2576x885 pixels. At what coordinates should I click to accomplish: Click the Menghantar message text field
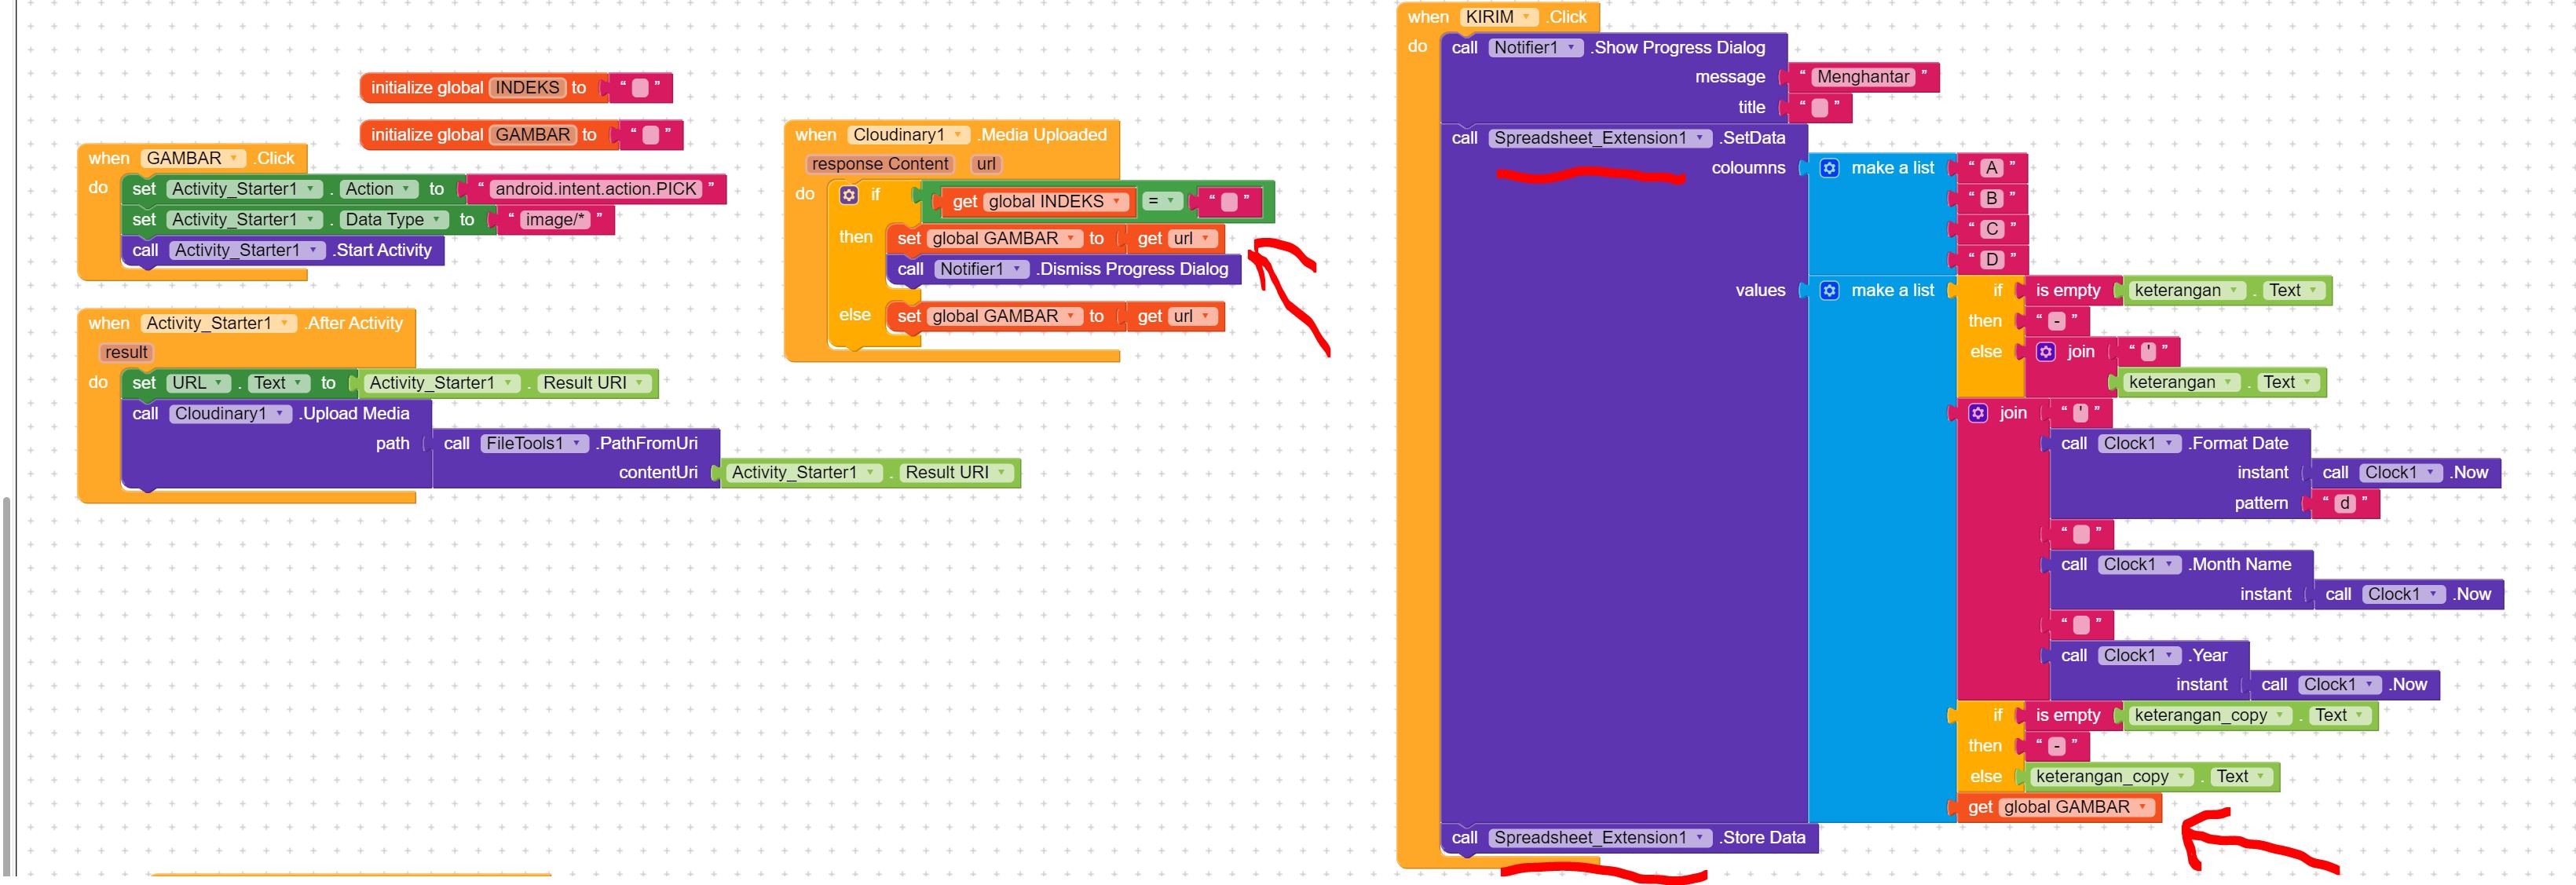pos(1862,77)
